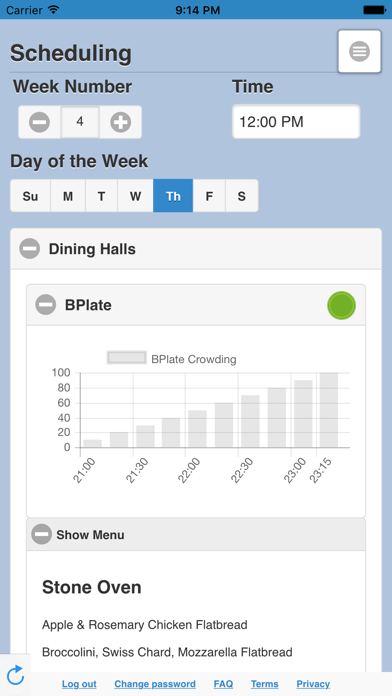Viewport: 392px width, 696px height.
Task: Collapse the Dining Halls section
Action: click(30, 249)
